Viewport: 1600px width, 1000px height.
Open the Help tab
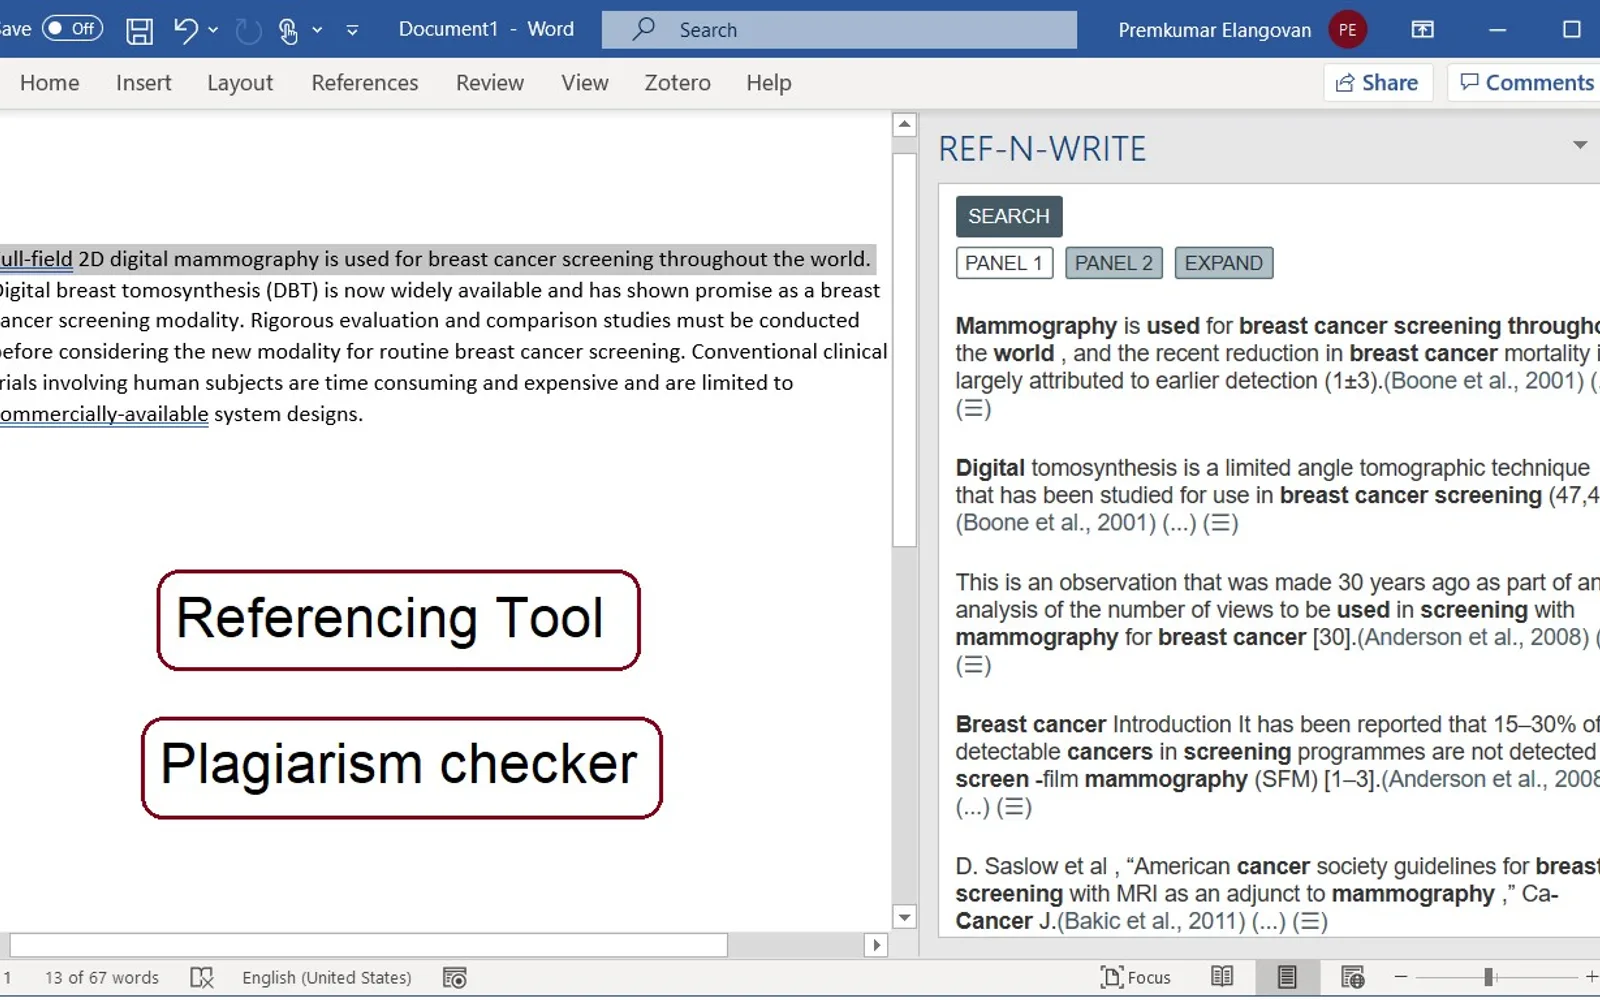pos(769,83)
